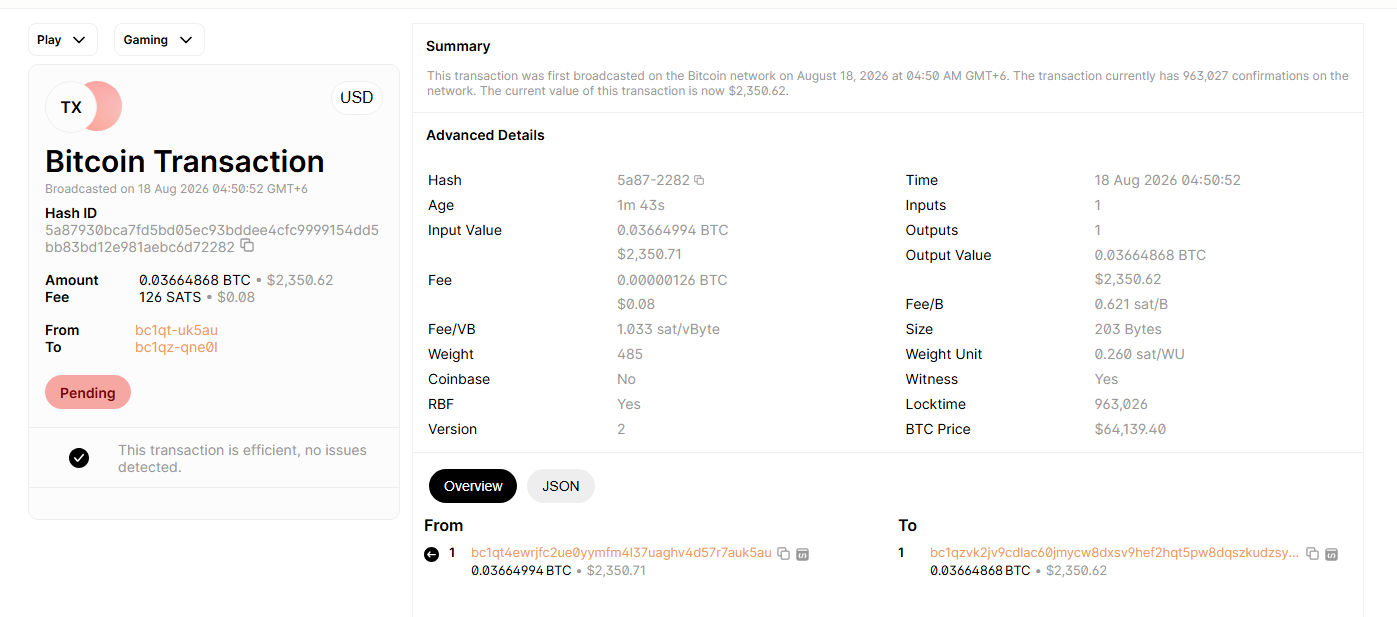The image size is (1397, 617).
Task: Open the full From address bc1qt4ewrjfc2ue0…
Action: (621, 553)
